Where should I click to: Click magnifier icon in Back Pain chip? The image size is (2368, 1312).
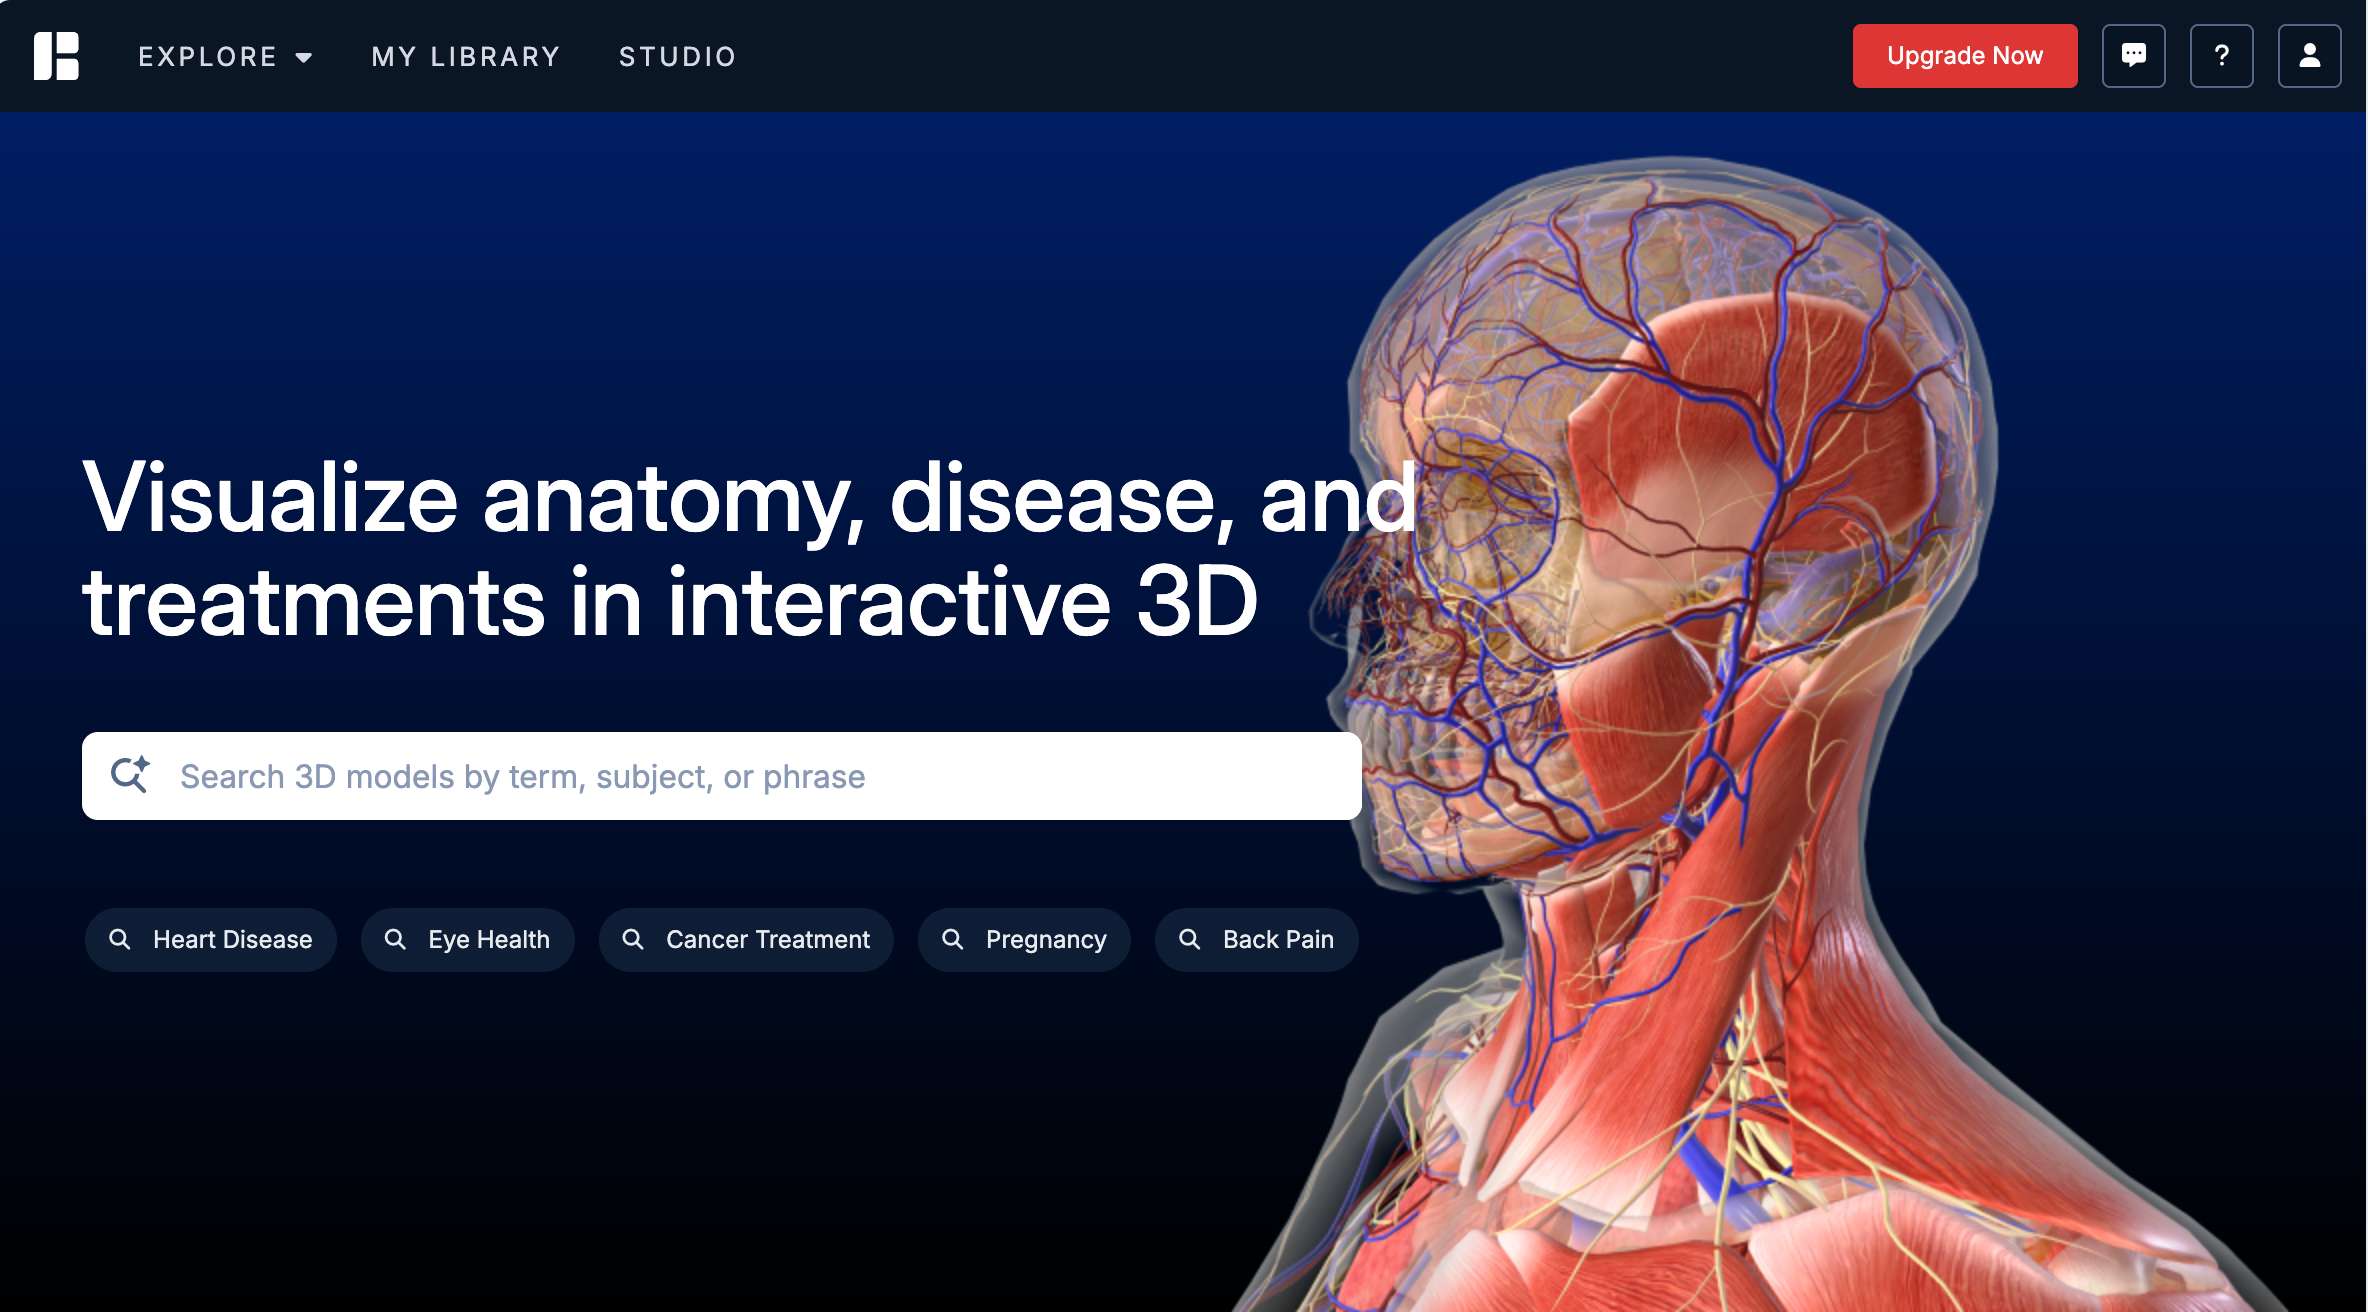tap(1190, 939)
